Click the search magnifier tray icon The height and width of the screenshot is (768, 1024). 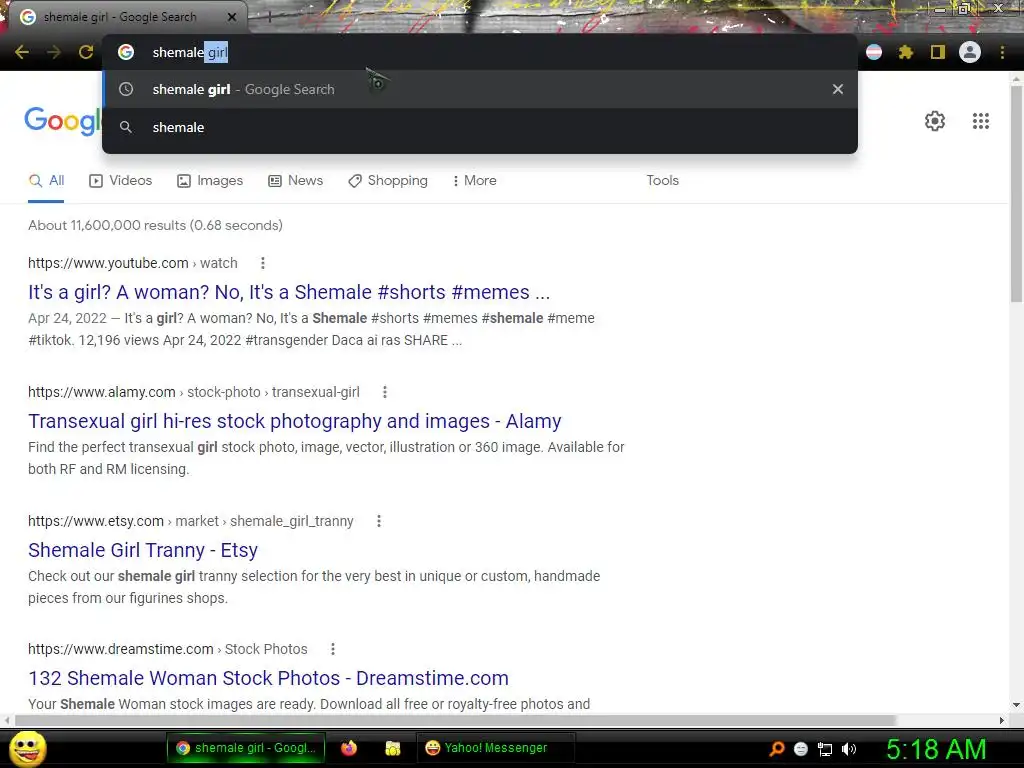click(x=776, y=749)
